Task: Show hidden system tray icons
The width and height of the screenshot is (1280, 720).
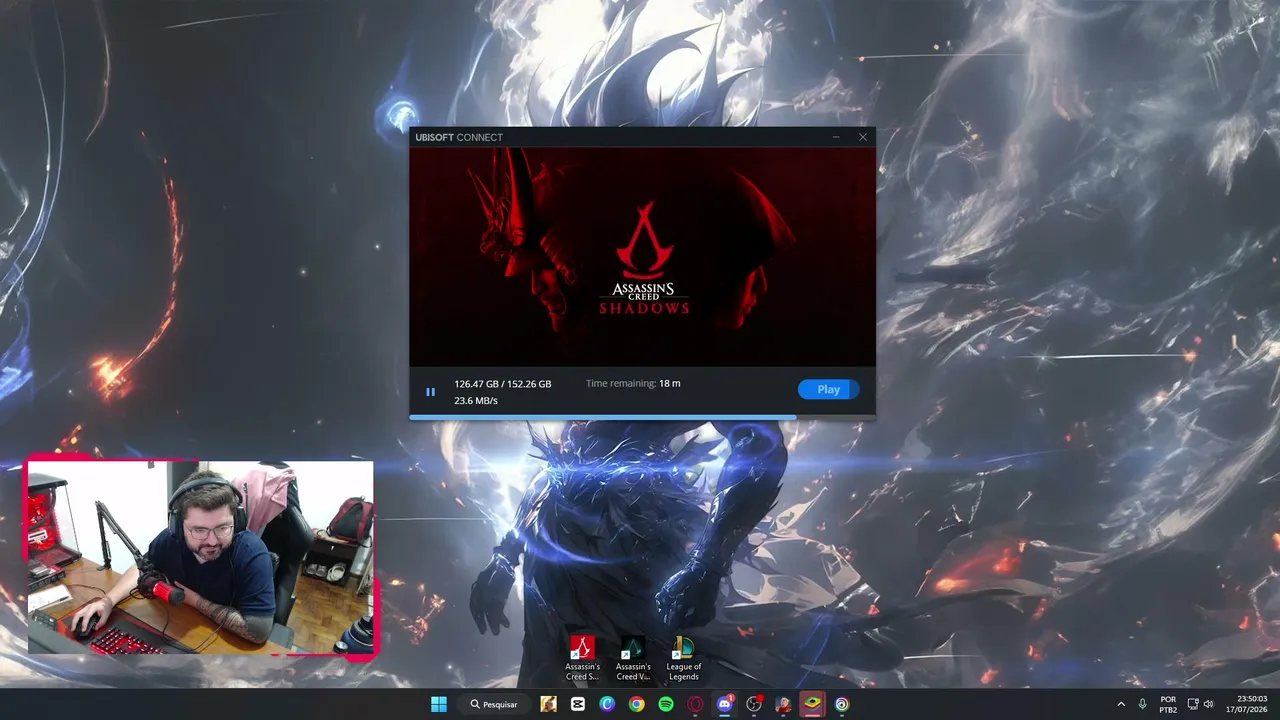Action: point(1121,704)
